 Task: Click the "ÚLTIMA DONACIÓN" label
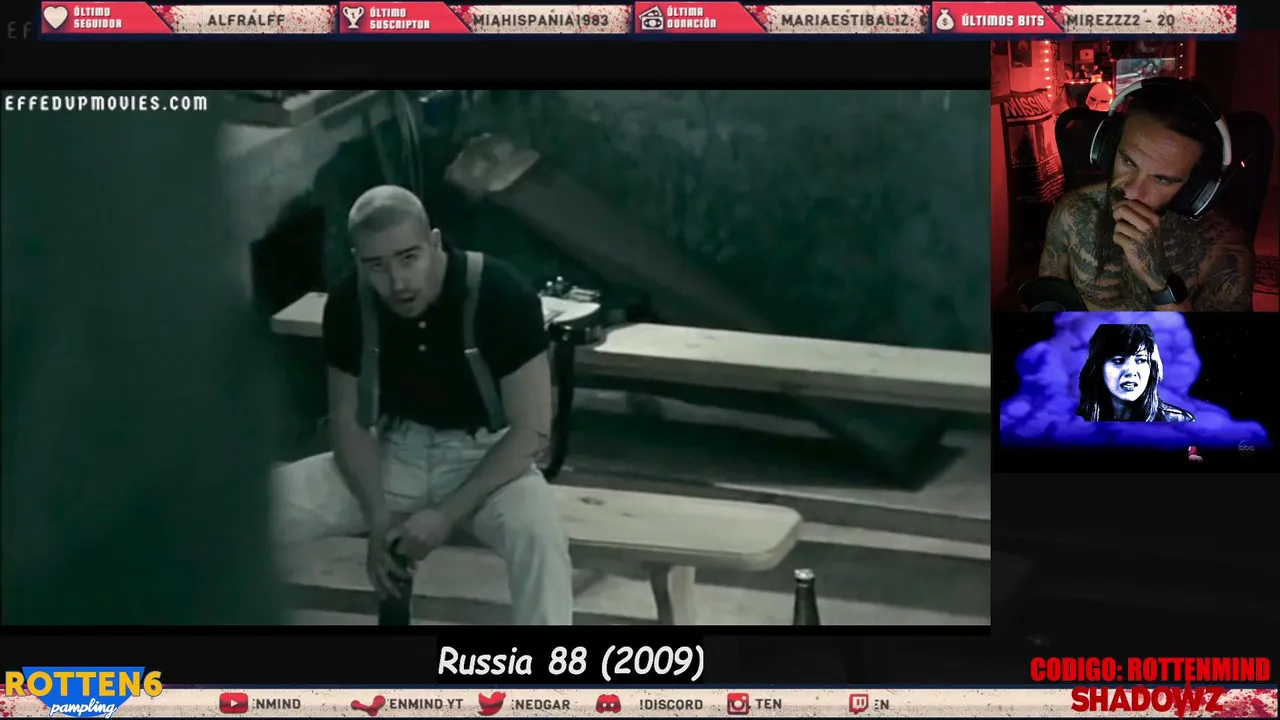pyautogui.click(x=692, y=18)
